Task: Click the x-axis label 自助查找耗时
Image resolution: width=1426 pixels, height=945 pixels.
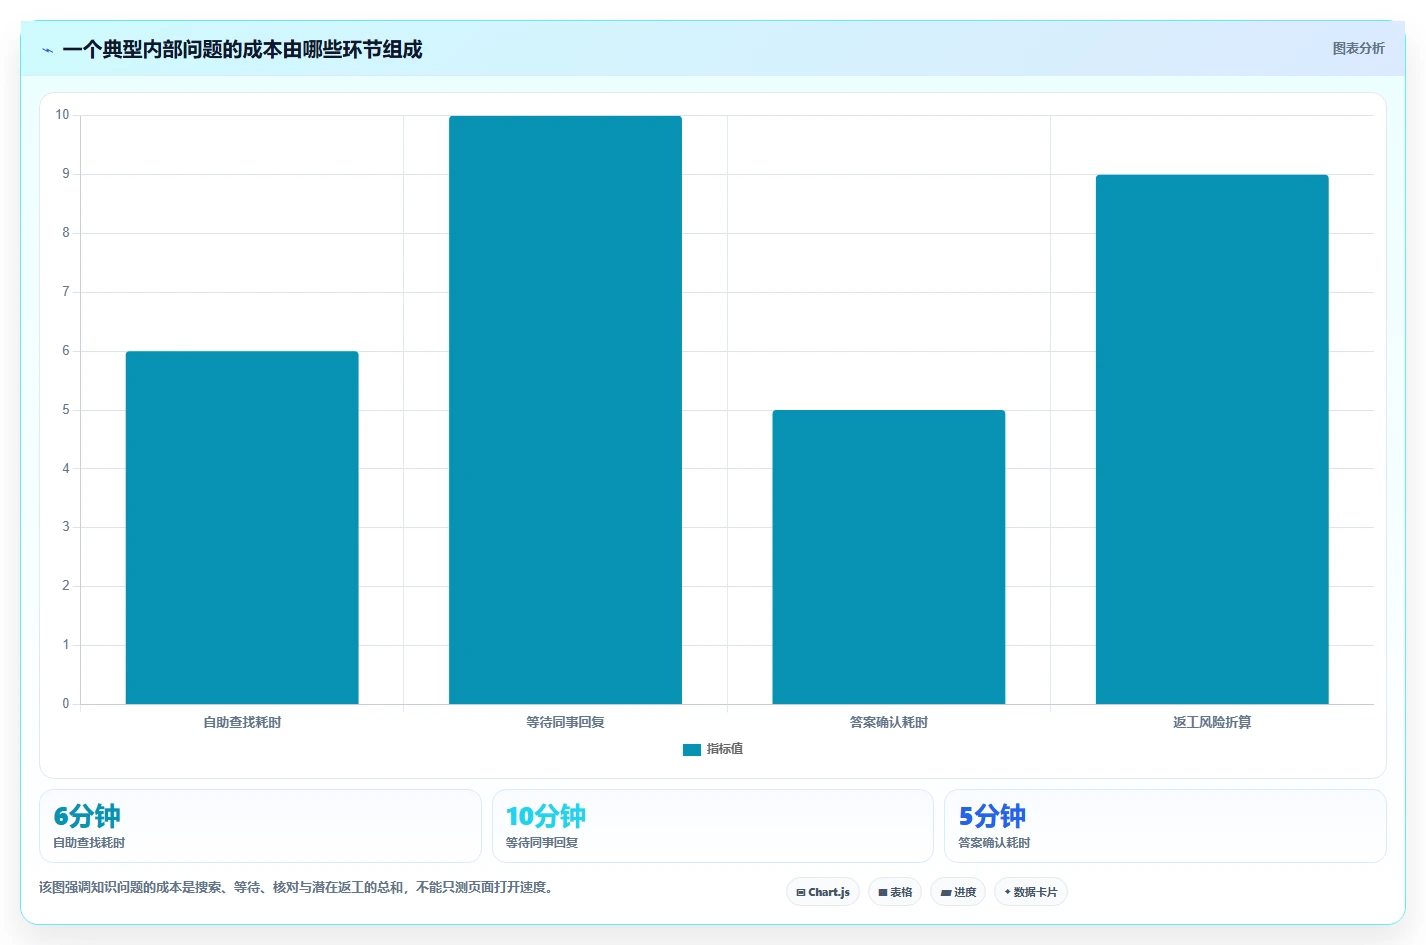Action: pyautogui.click(x=242, y=722)
